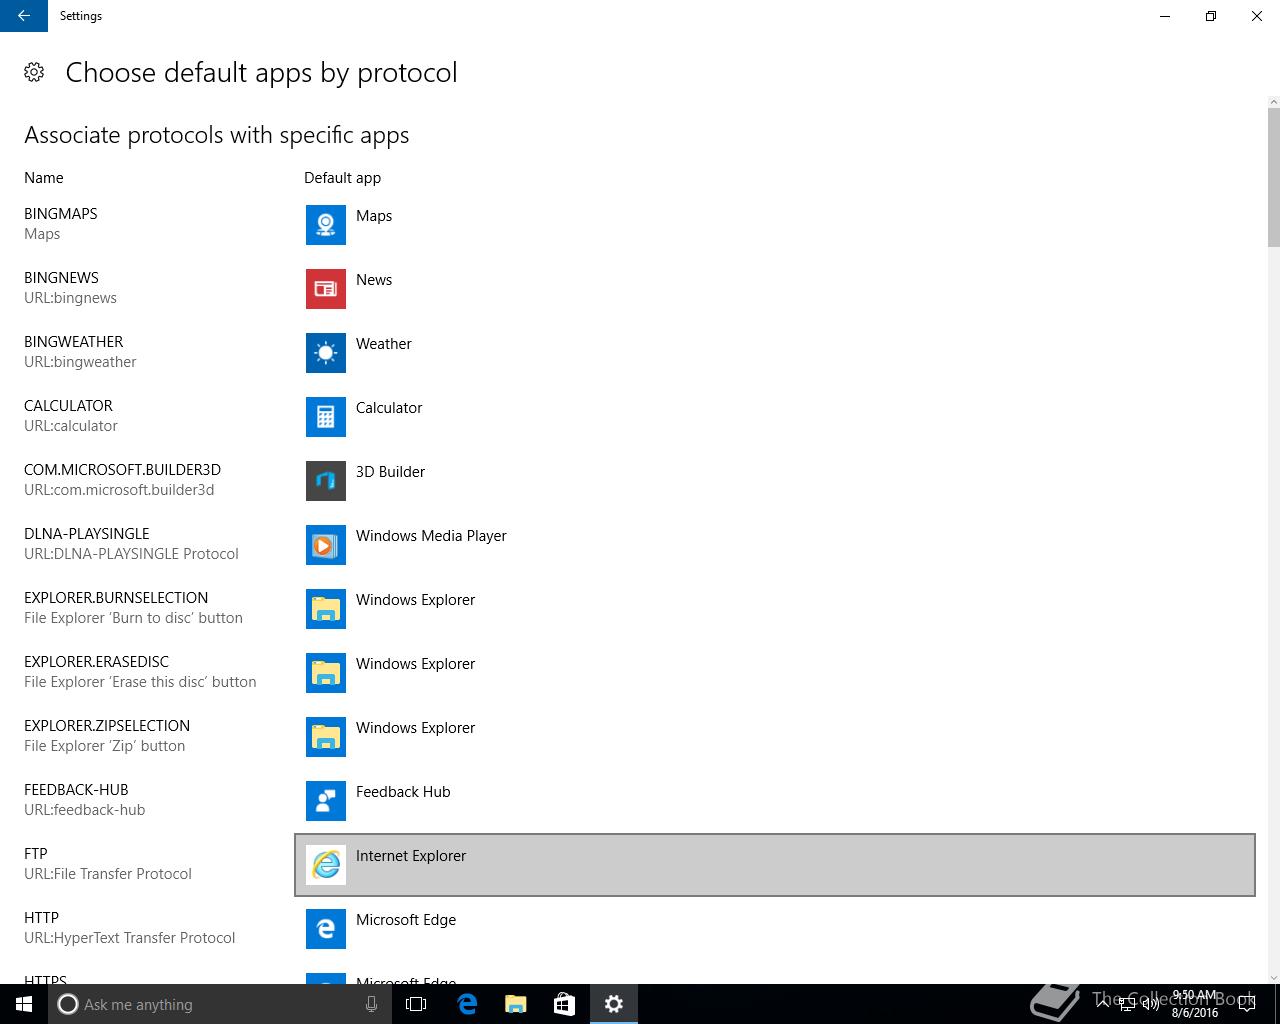Screen dimensions: 1280x1024
Task: Click the 3D Builder app icon
Action: click(x=326, y=481)
